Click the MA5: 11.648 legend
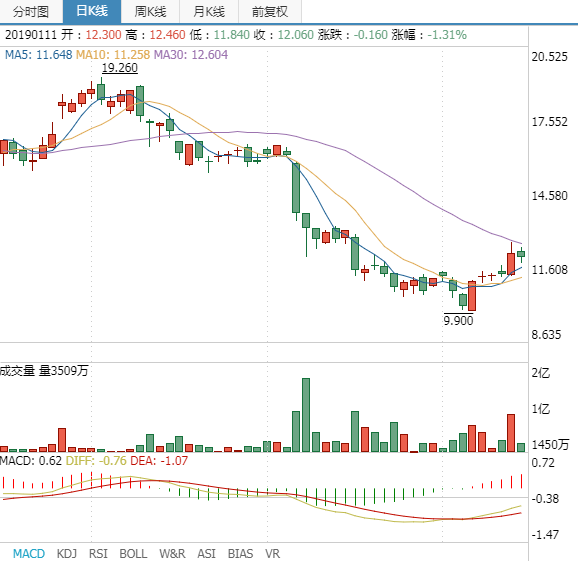The width and height of the screenshot is (578, 561). click(x=38, y=55)
